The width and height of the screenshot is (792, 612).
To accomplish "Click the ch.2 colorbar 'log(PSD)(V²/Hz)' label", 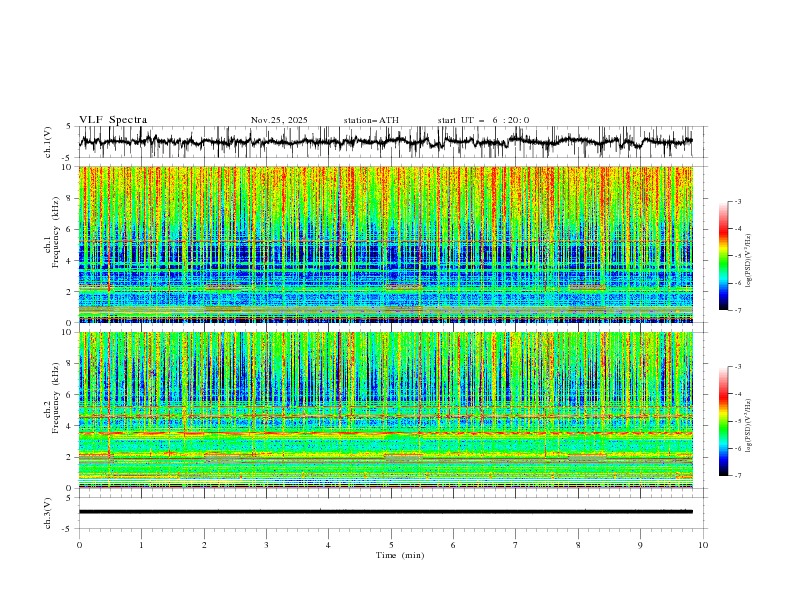I will pos(749,425).
